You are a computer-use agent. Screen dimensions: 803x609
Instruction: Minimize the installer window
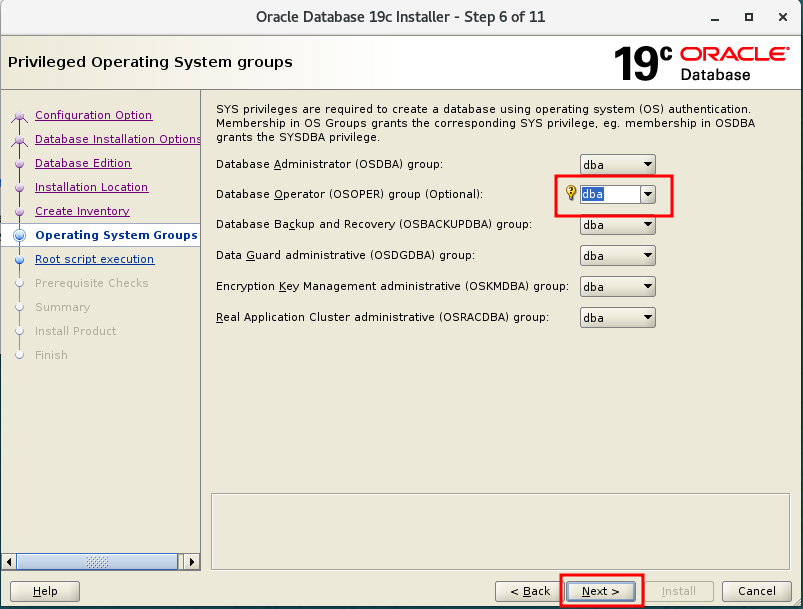click(x=715, y=17)
